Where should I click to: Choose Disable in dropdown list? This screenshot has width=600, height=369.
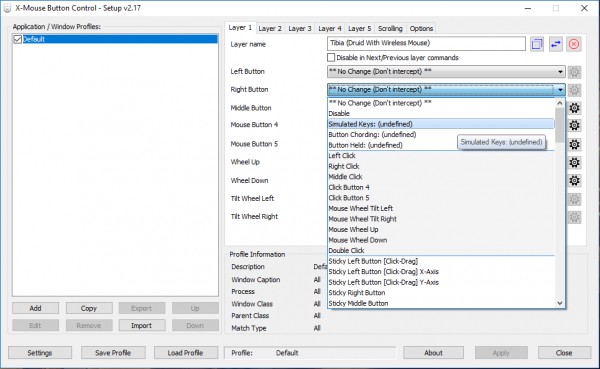pos(441,113)
